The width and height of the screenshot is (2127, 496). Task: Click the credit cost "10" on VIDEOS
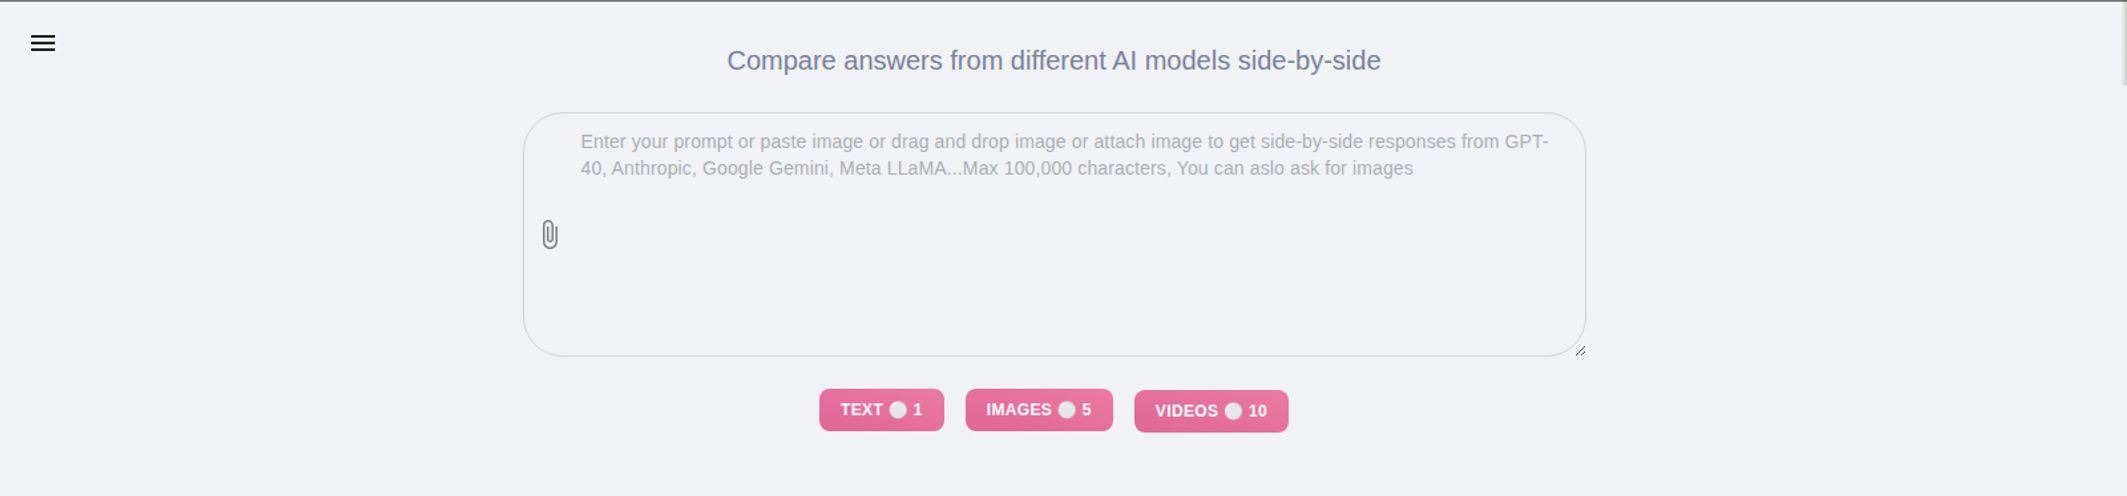pyautogui.click(x=1257, y=411)
